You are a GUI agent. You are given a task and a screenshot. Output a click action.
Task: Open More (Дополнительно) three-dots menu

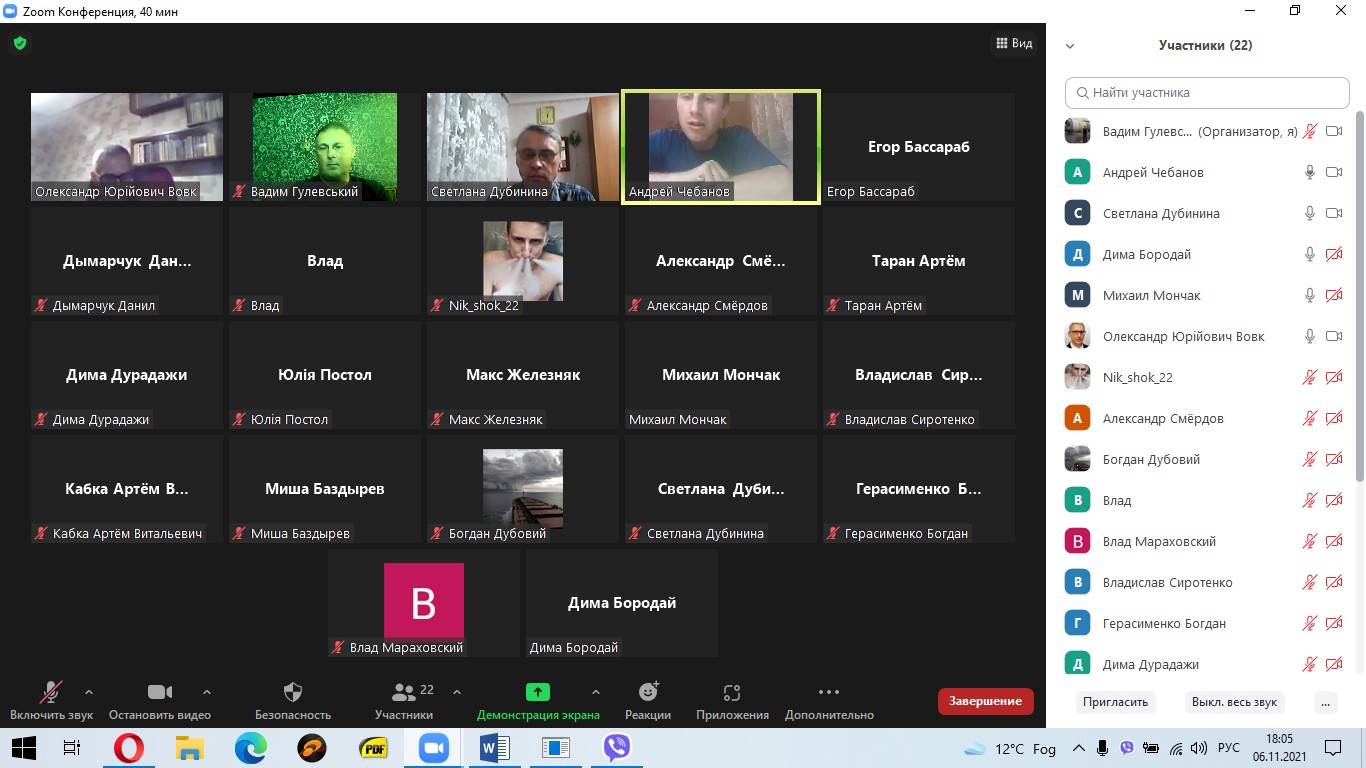pos(829,692)
